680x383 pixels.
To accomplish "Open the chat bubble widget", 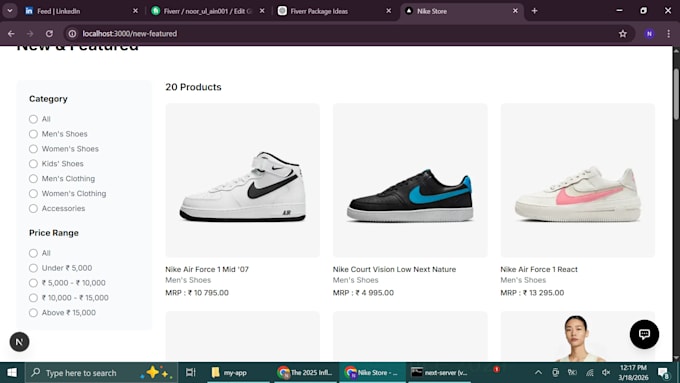I will tap(644, 334).
